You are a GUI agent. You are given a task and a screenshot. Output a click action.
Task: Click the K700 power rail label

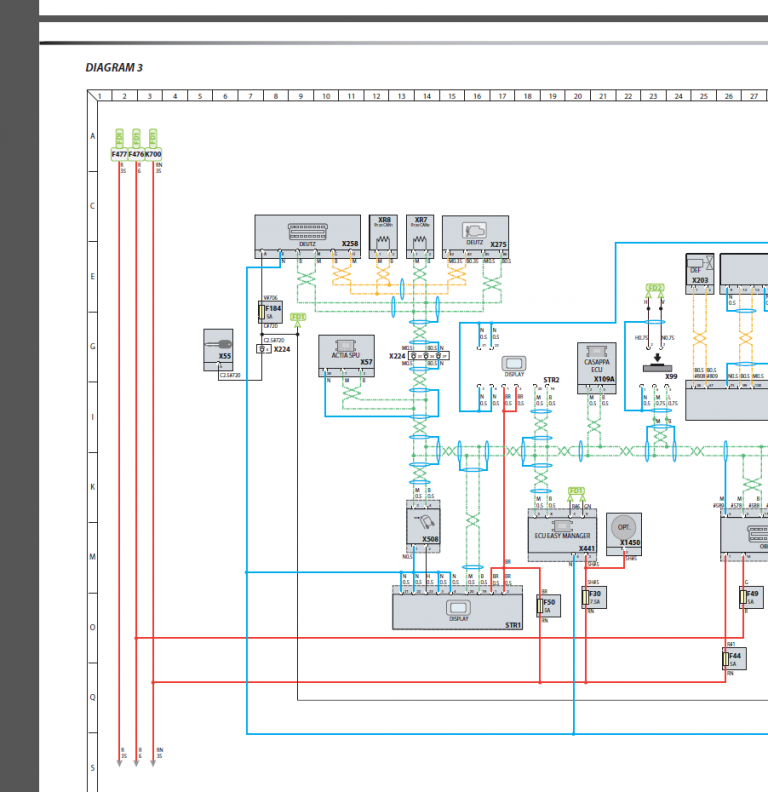pos(153,155)
